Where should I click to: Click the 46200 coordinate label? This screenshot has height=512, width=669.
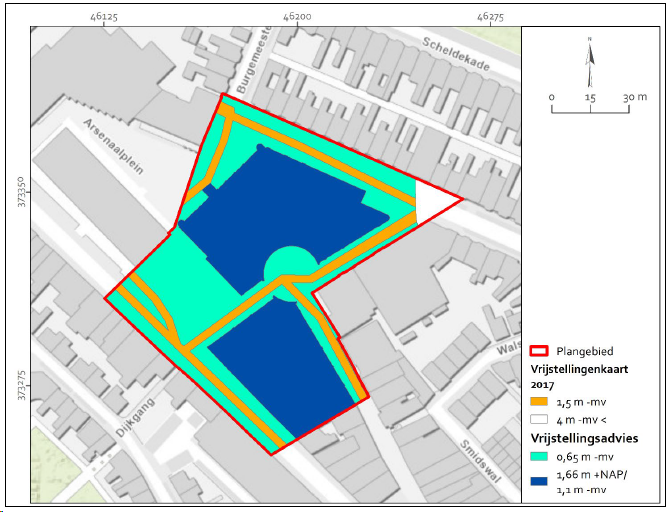tap(297, 17)
